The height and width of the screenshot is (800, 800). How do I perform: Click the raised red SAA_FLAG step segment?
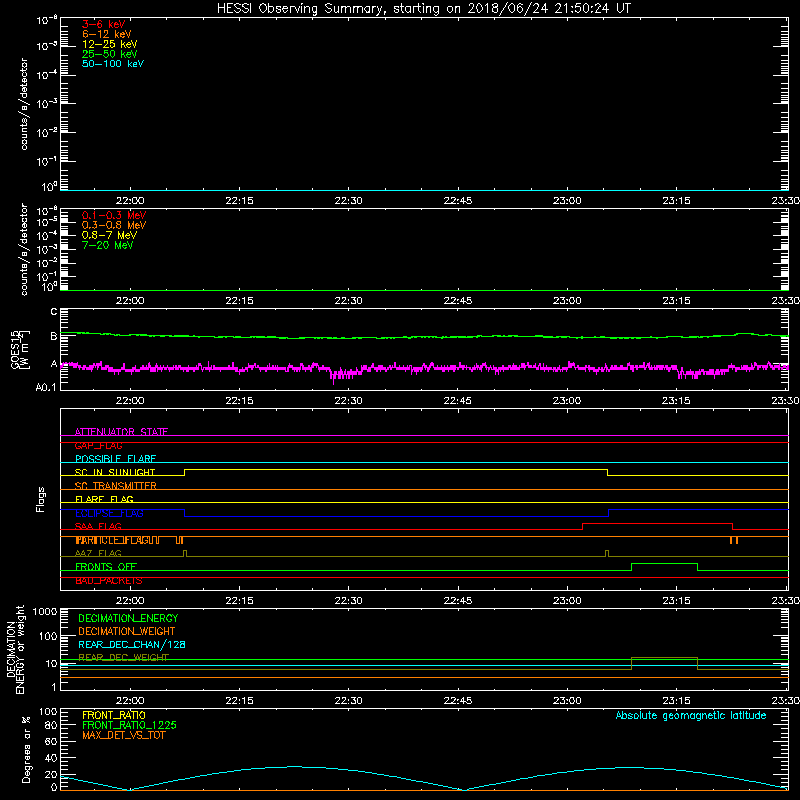coord(657,523)
